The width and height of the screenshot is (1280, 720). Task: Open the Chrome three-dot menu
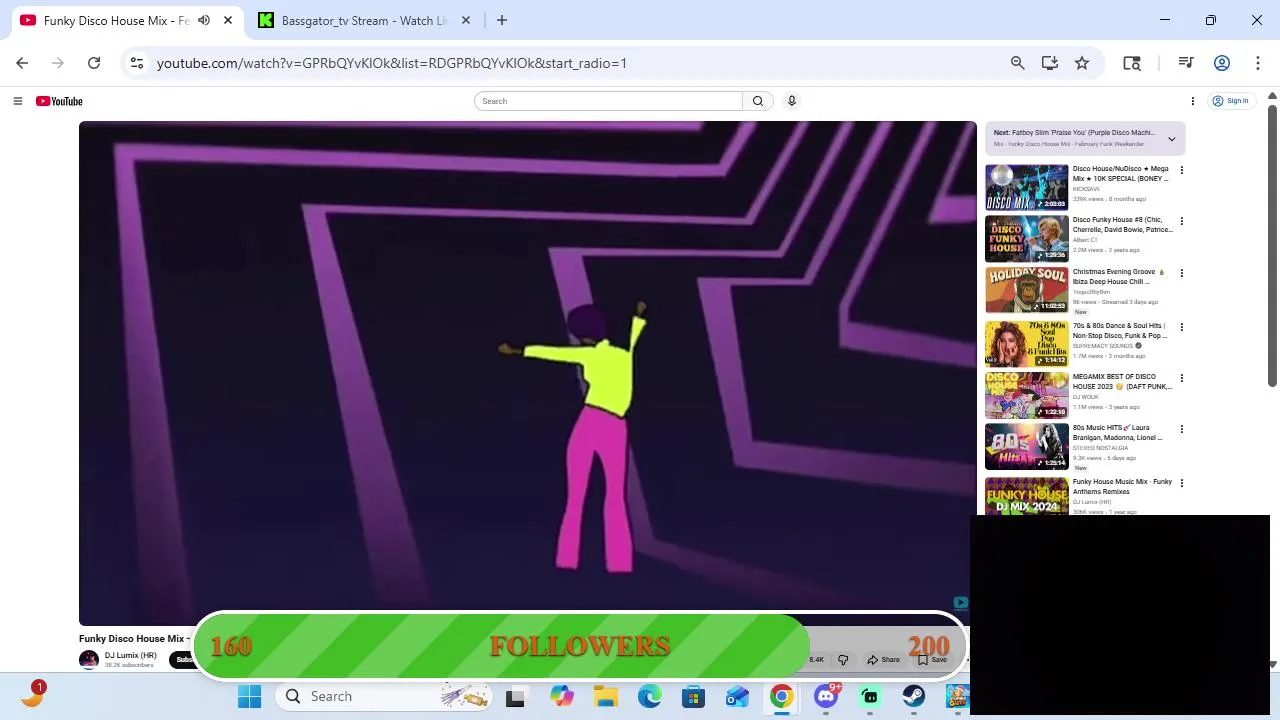(x=1257, y=63)
